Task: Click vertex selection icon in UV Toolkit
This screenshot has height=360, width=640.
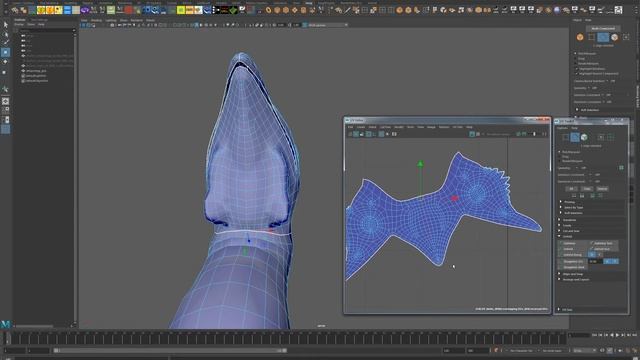Action: coord(565,138)
